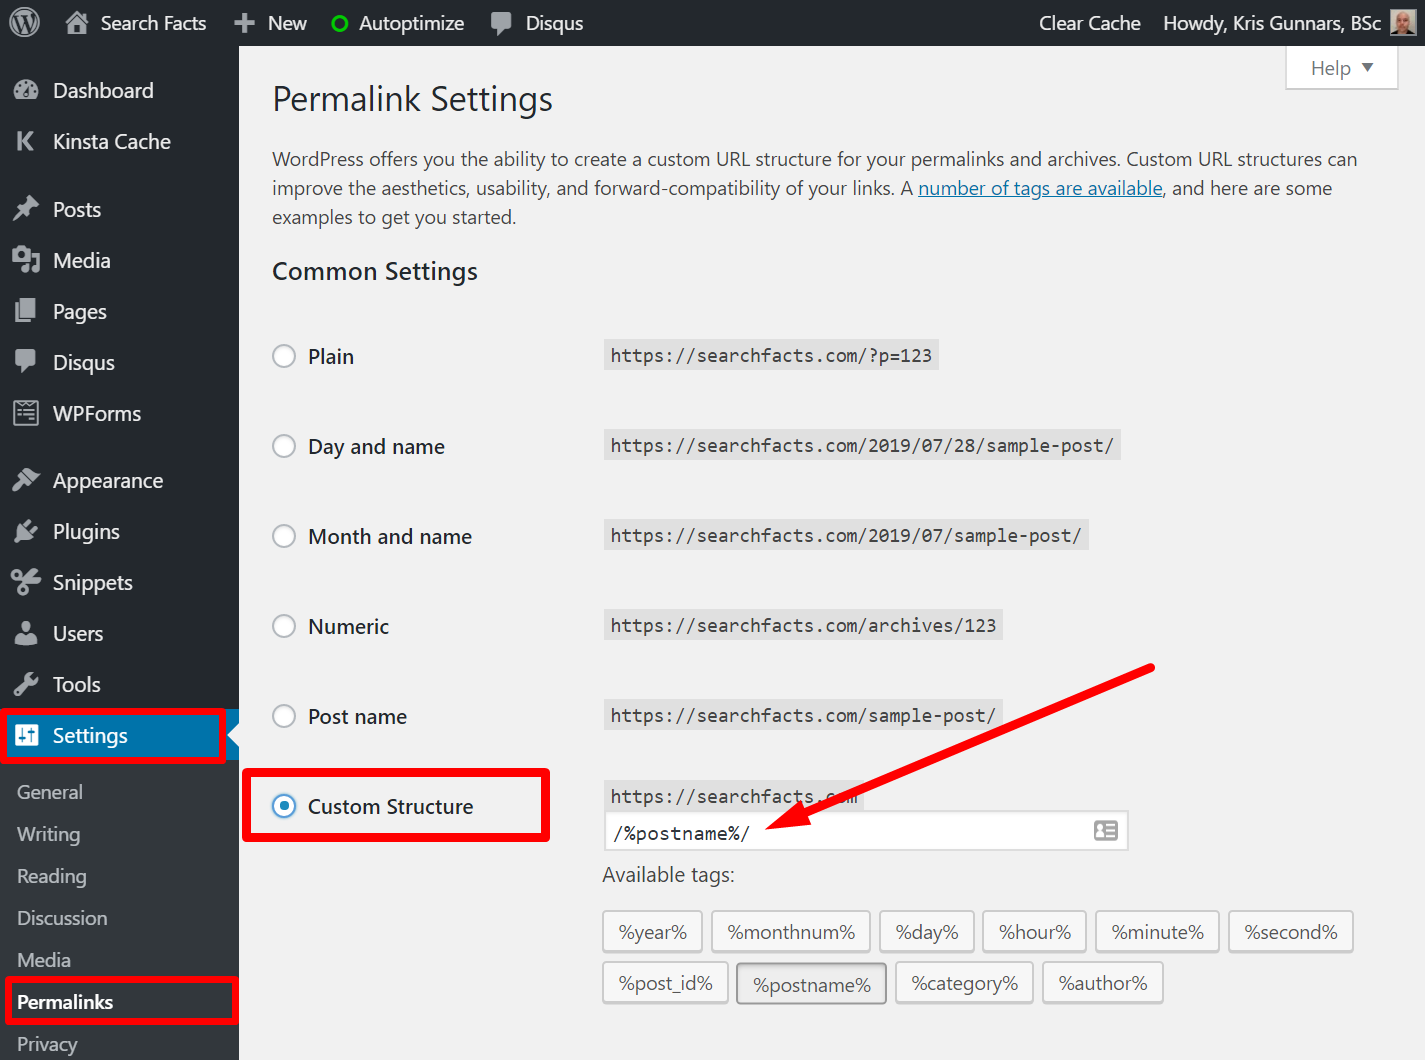Open the Plugins icon in sidebar
The image size is (1425, 1060).
(x=27, y=531)
